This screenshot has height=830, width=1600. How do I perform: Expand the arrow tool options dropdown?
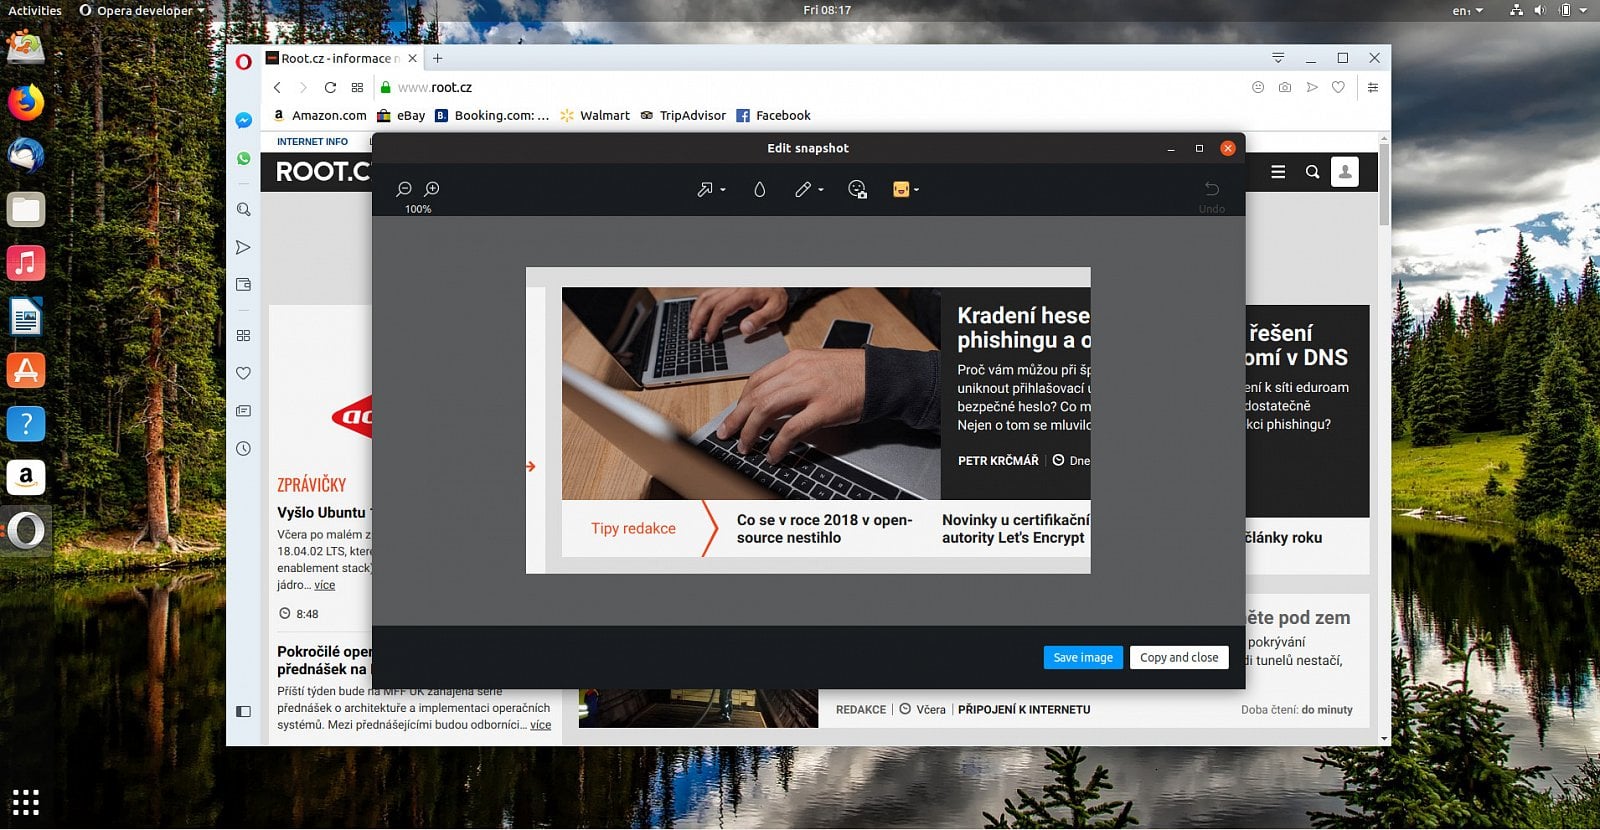tap(723, 190)
